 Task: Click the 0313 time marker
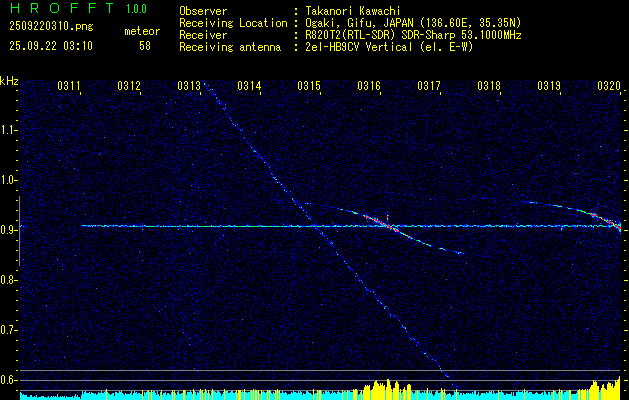point(189,85)
